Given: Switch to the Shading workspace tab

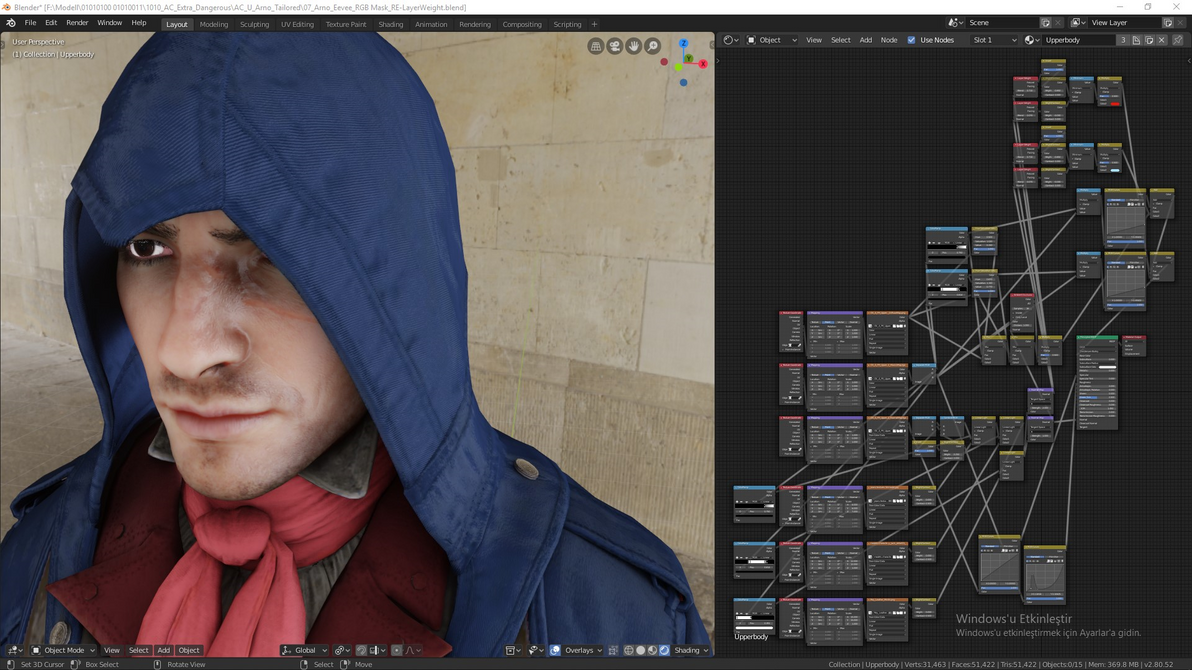Looking at the screenshot, I should coord(391,24).
